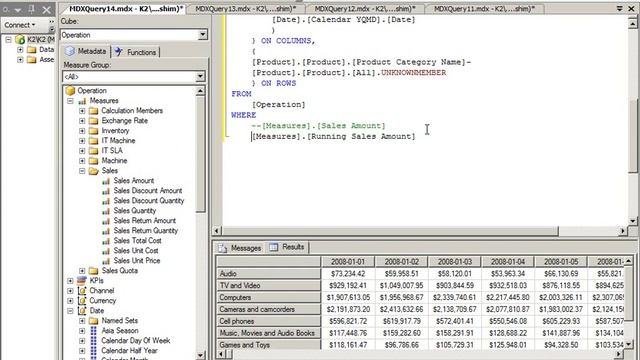Click the Connect button in Object Explorer
This screenshot has height=360, width=640.
click(x=20, y=25)
